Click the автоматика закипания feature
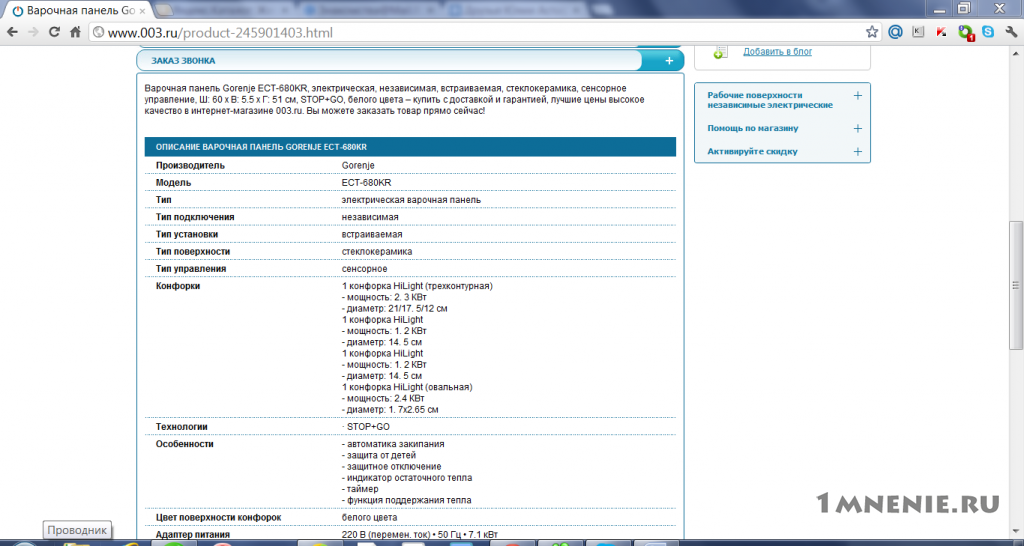1024x546 pixels. coord(393,444)
